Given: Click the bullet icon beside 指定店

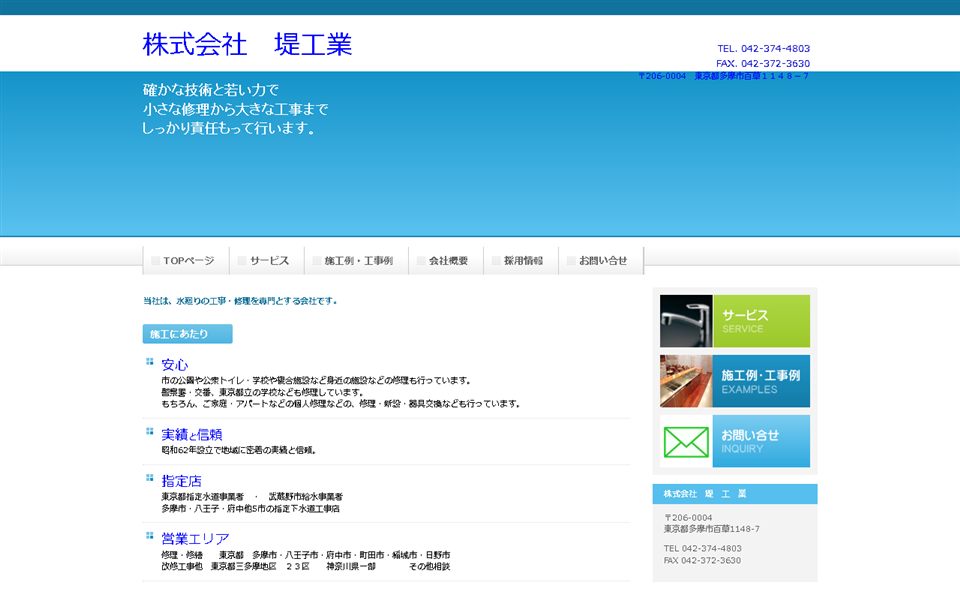Looking at the screenshot, I should 149,478.
